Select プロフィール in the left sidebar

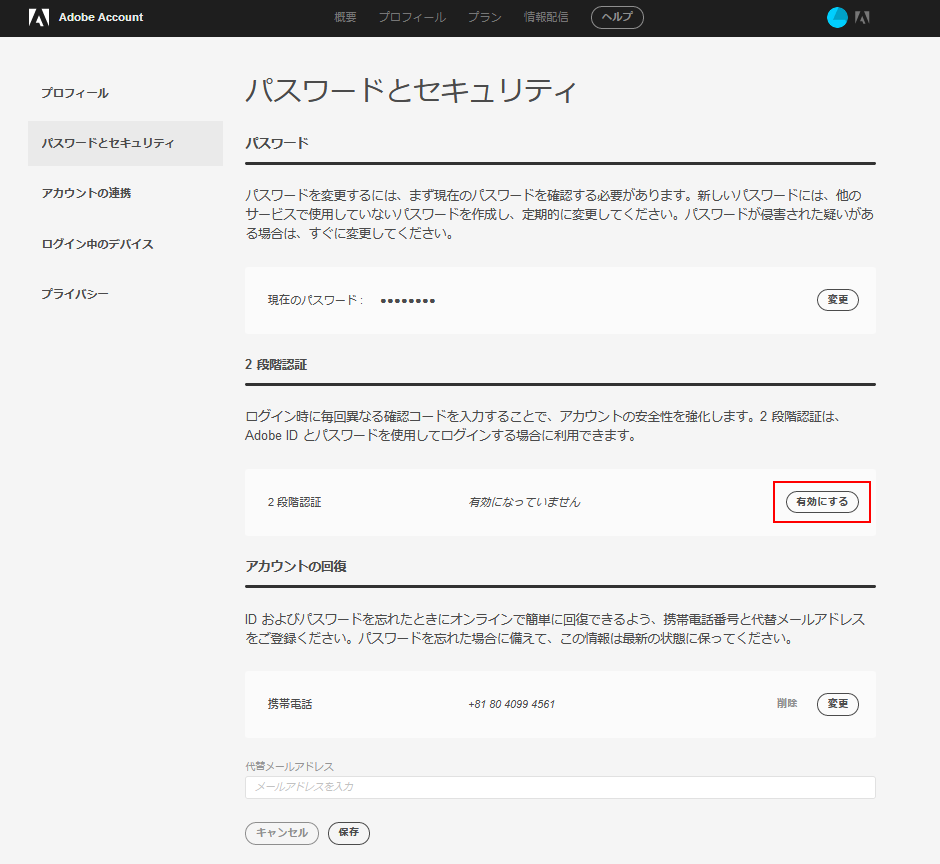pos(75,93)
